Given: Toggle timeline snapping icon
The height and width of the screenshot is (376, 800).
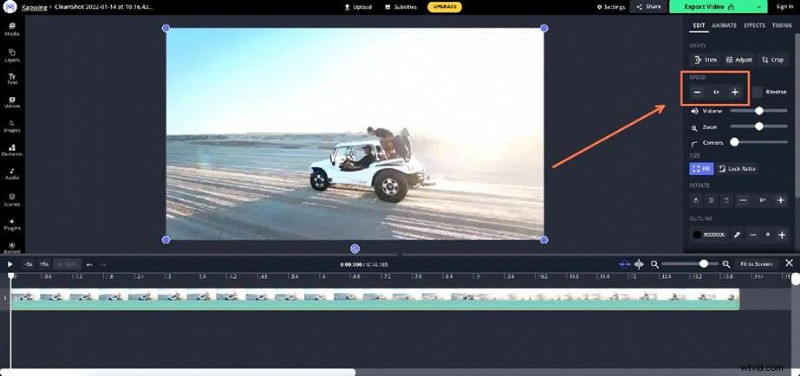Looking at the screenshot, I should tap(624, 264).
